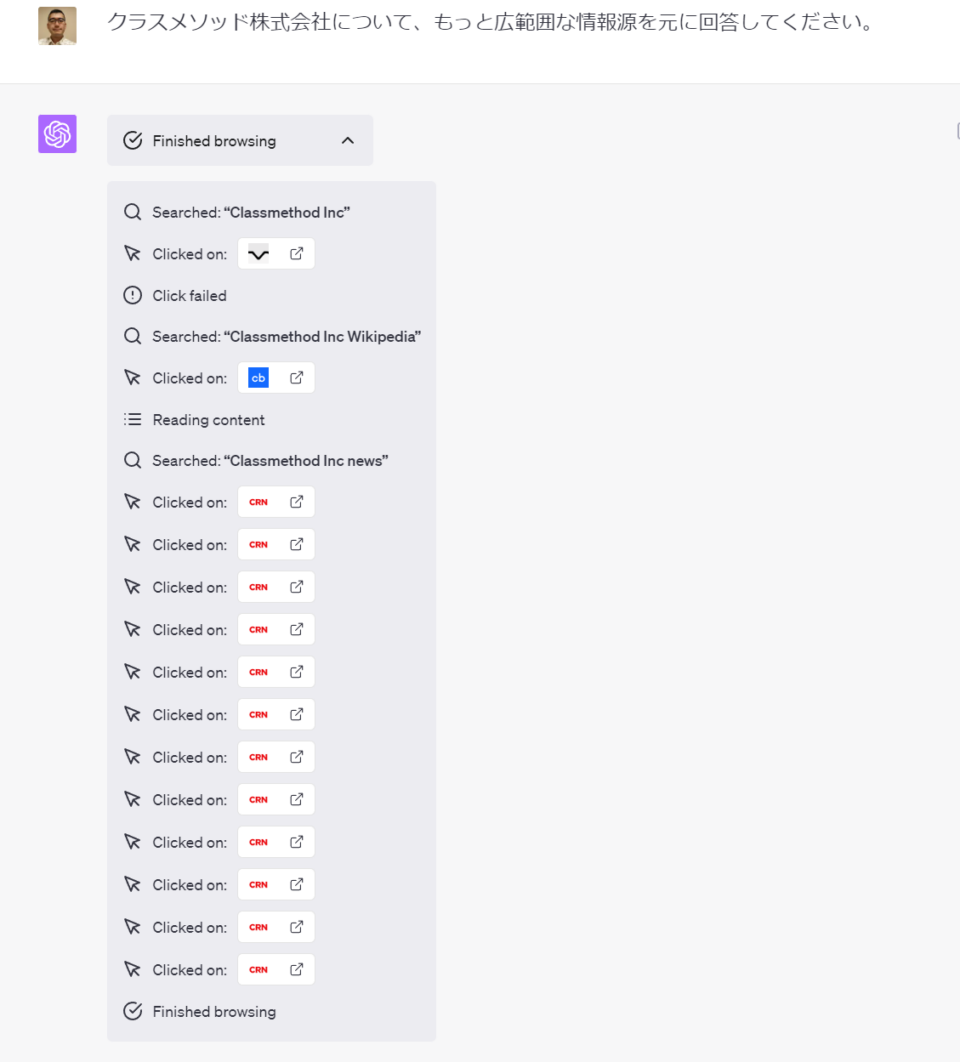Open the Crunchbase cb source icon
The image size is (960, 1062).
(x=258, y=378)
